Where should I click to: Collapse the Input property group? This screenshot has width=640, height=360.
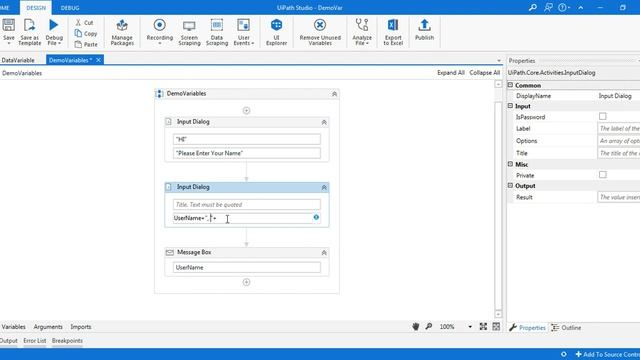[x=510, y=106]
